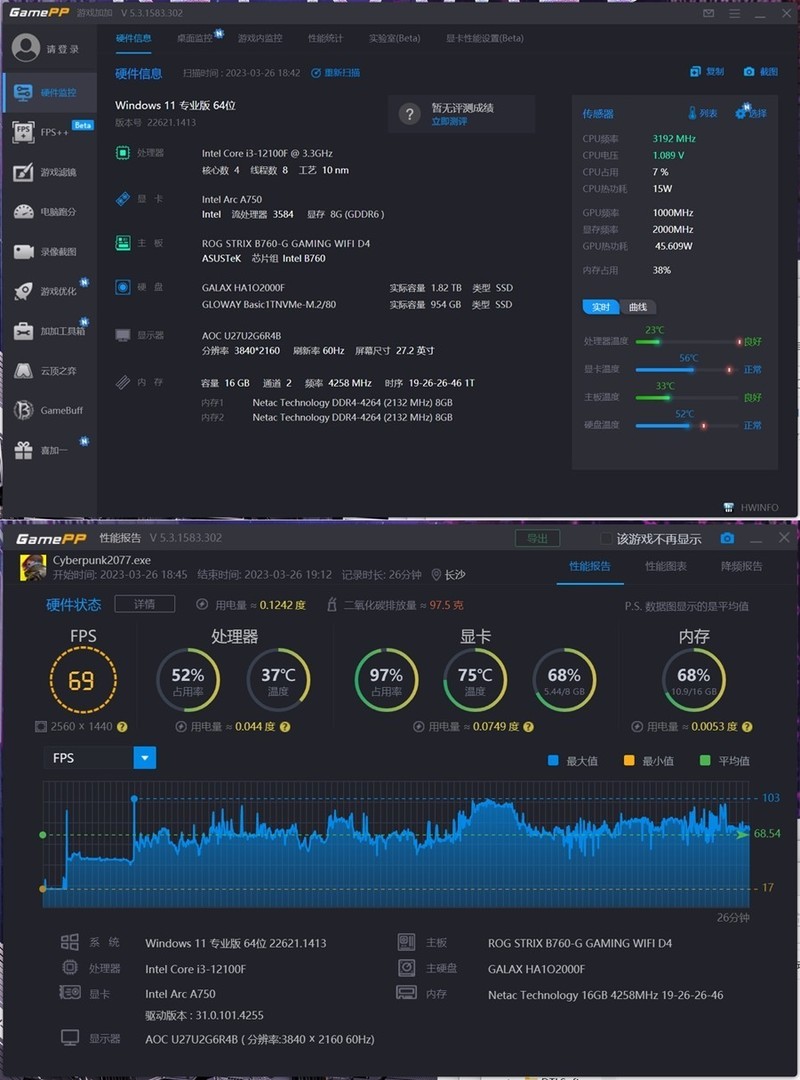Screen dimensions: 800x1080
Task: Open the hamburger menu in GamePP title bar
Action: pyautogui.click(x=735, y=13)
